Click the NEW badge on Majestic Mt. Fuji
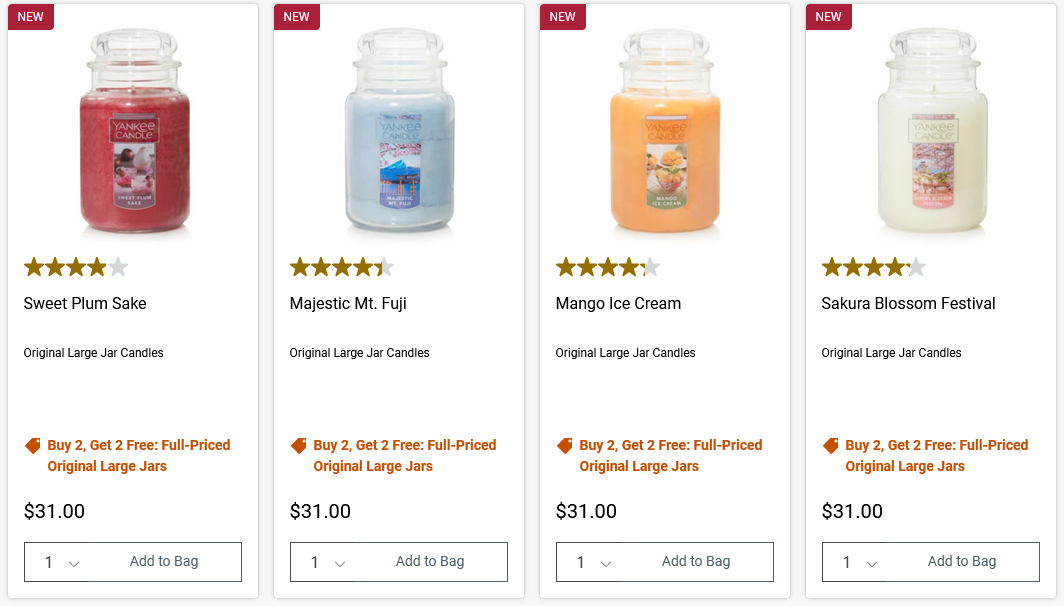Screen dimensions: 1064x606 coord(296,17)
